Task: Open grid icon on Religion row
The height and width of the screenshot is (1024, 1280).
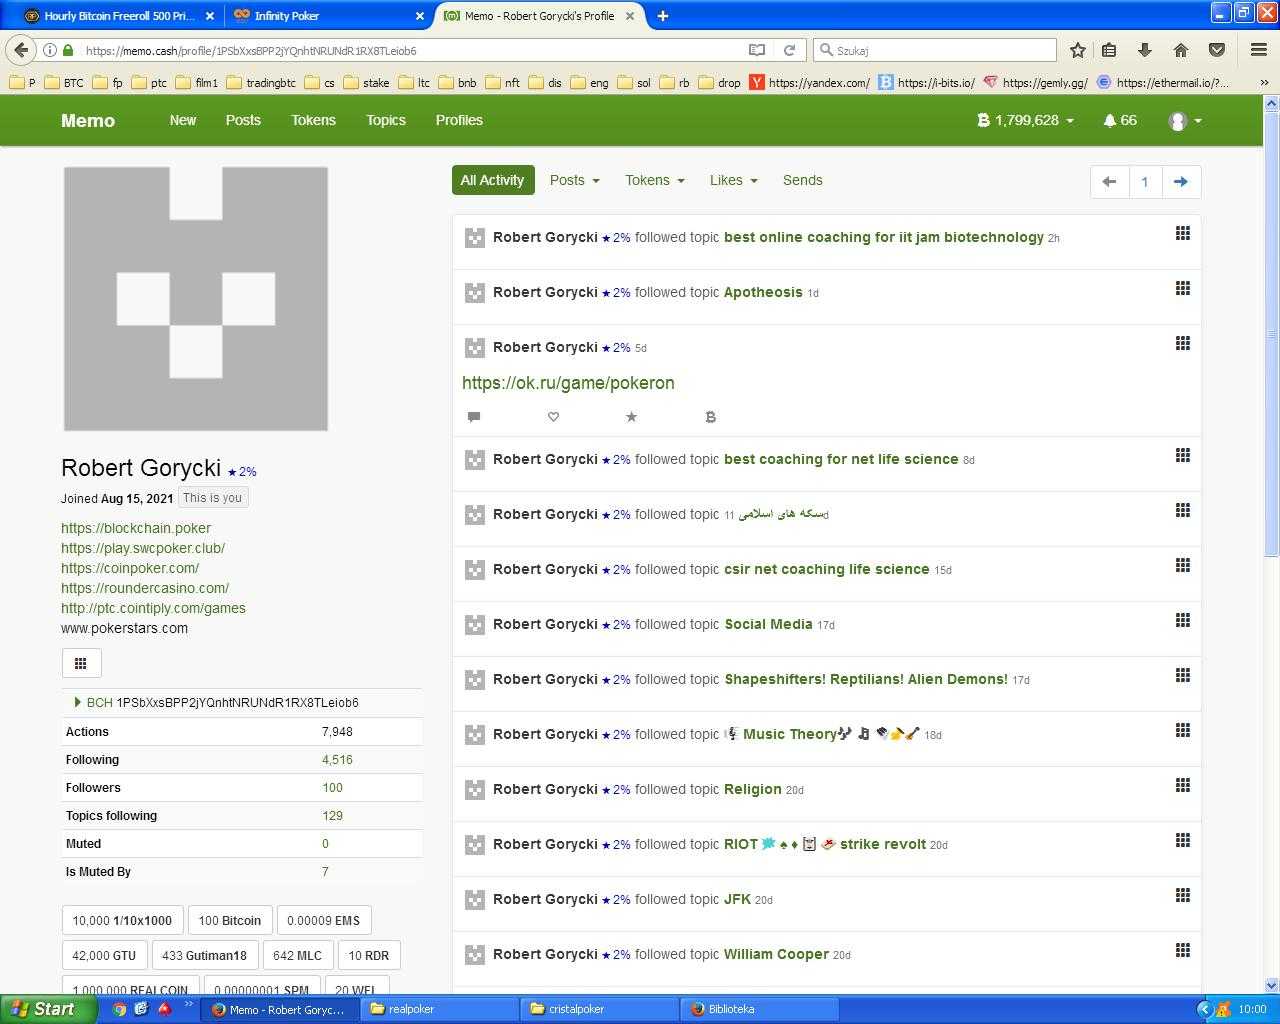Action: pos(1182,785)
